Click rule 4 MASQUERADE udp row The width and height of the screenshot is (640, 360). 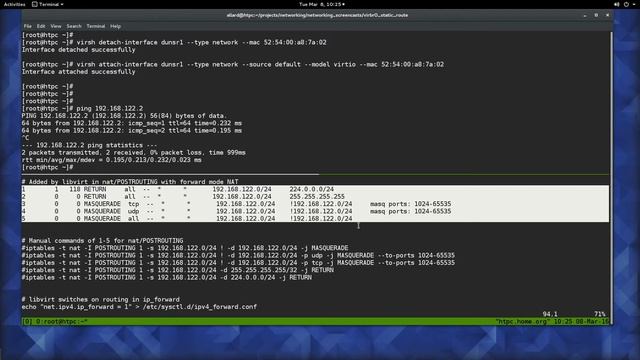click(x=315, y=211)
